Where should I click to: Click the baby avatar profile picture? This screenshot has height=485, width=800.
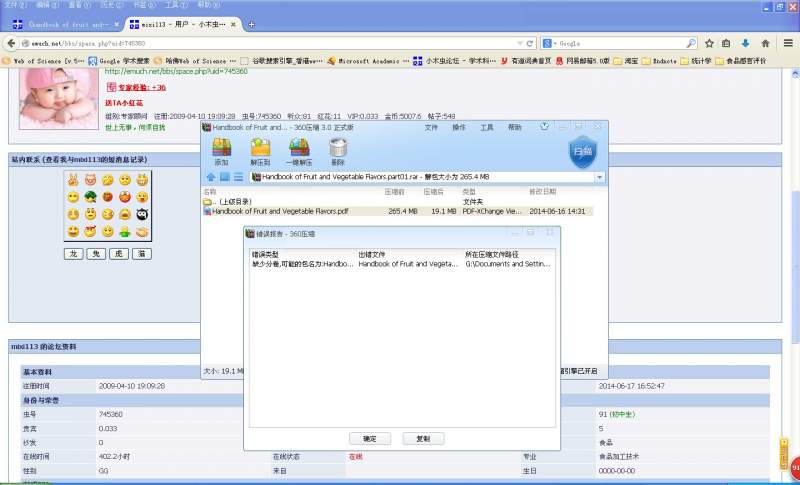coord(59,98)
